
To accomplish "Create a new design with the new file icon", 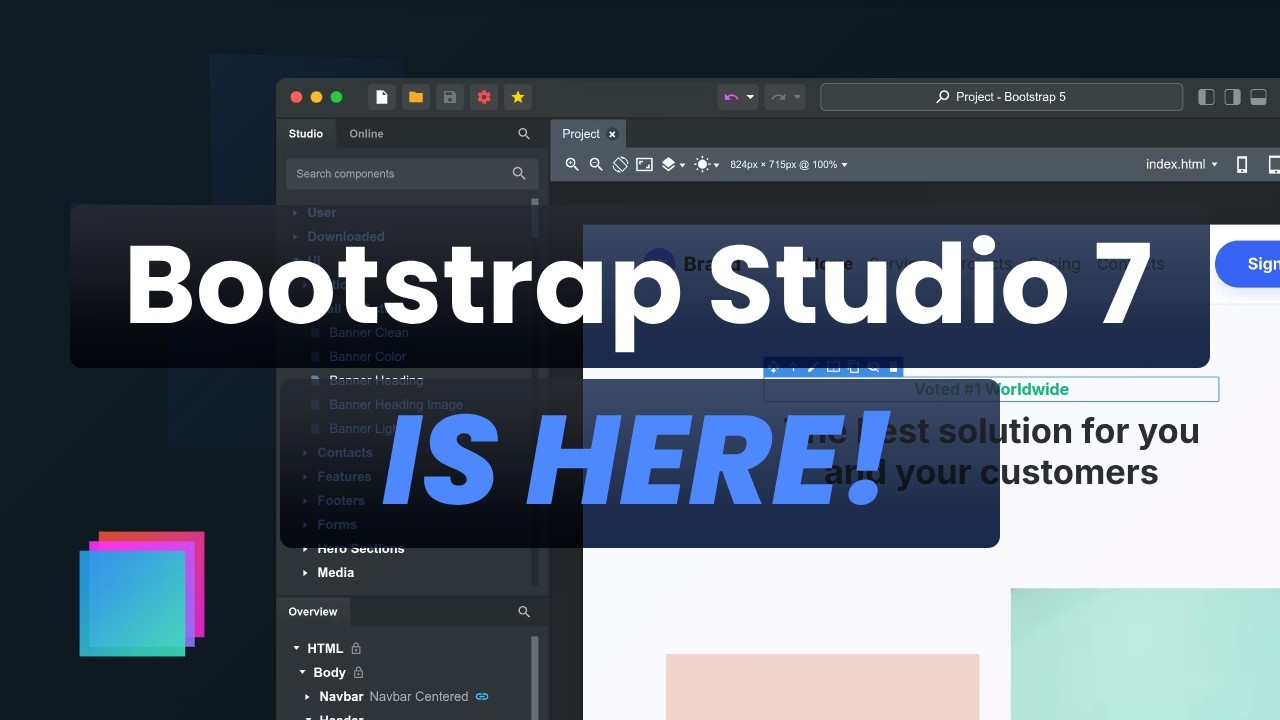I will (x=381, y=96).
